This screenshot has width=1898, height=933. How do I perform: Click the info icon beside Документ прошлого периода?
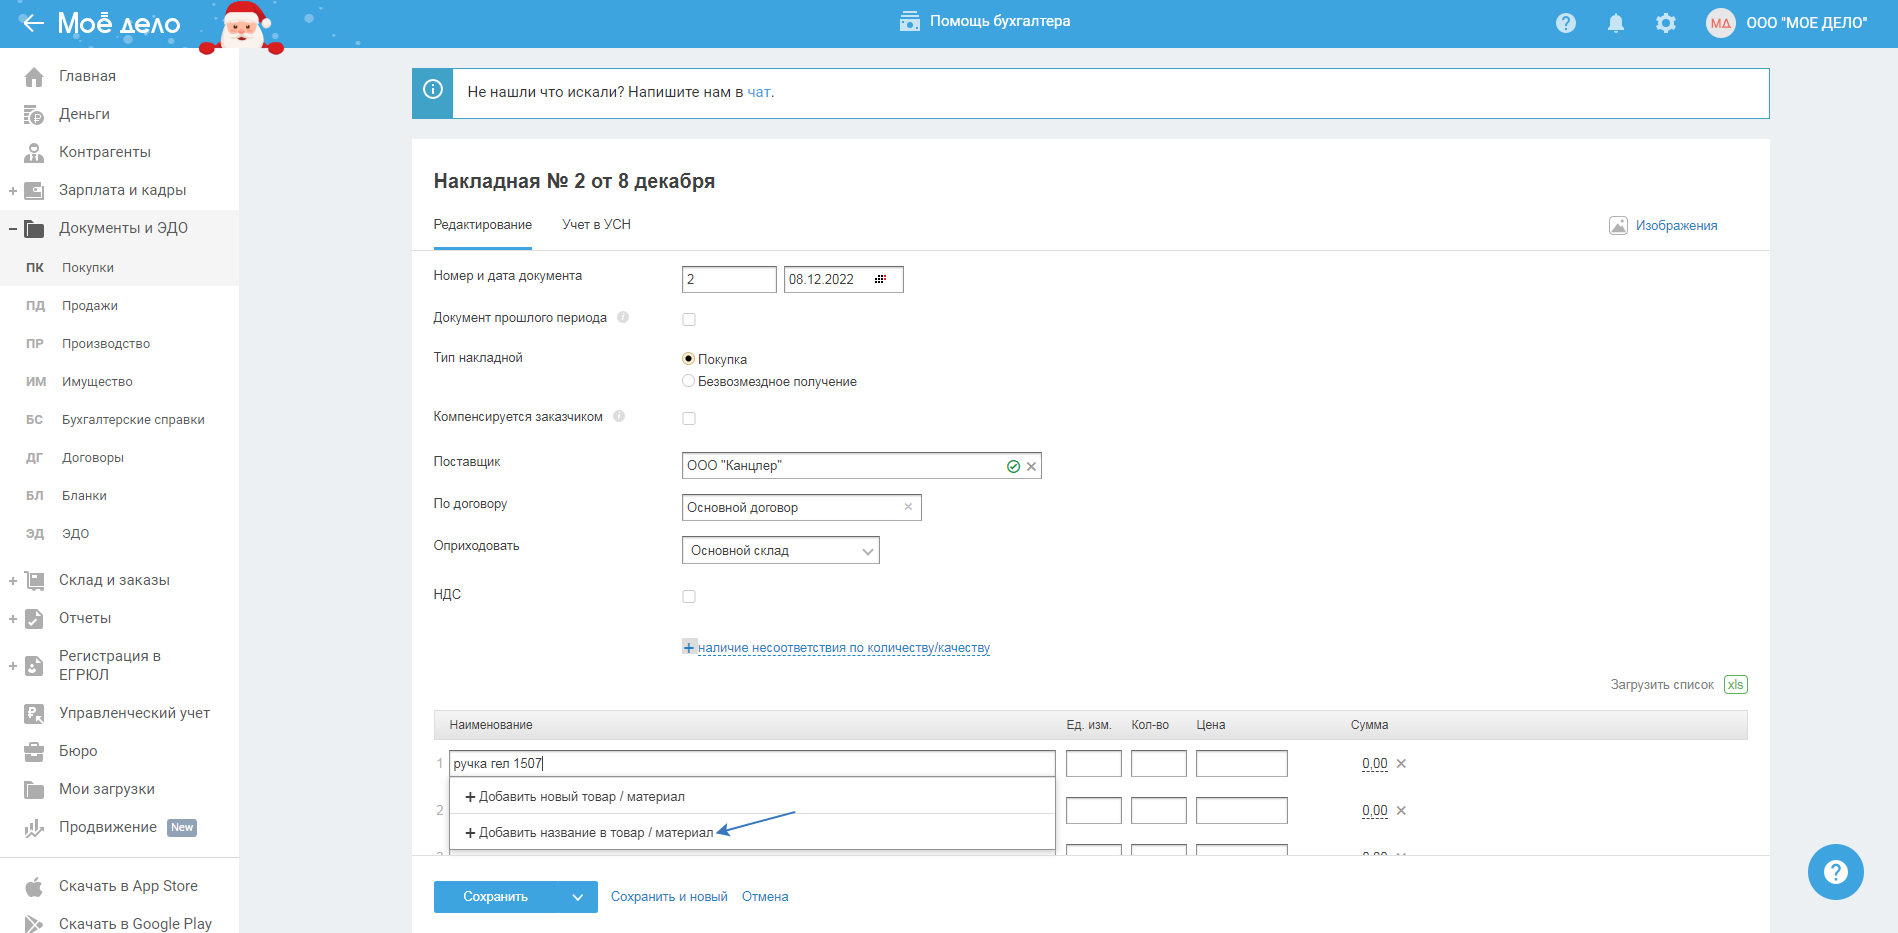(x=623, y=318)
